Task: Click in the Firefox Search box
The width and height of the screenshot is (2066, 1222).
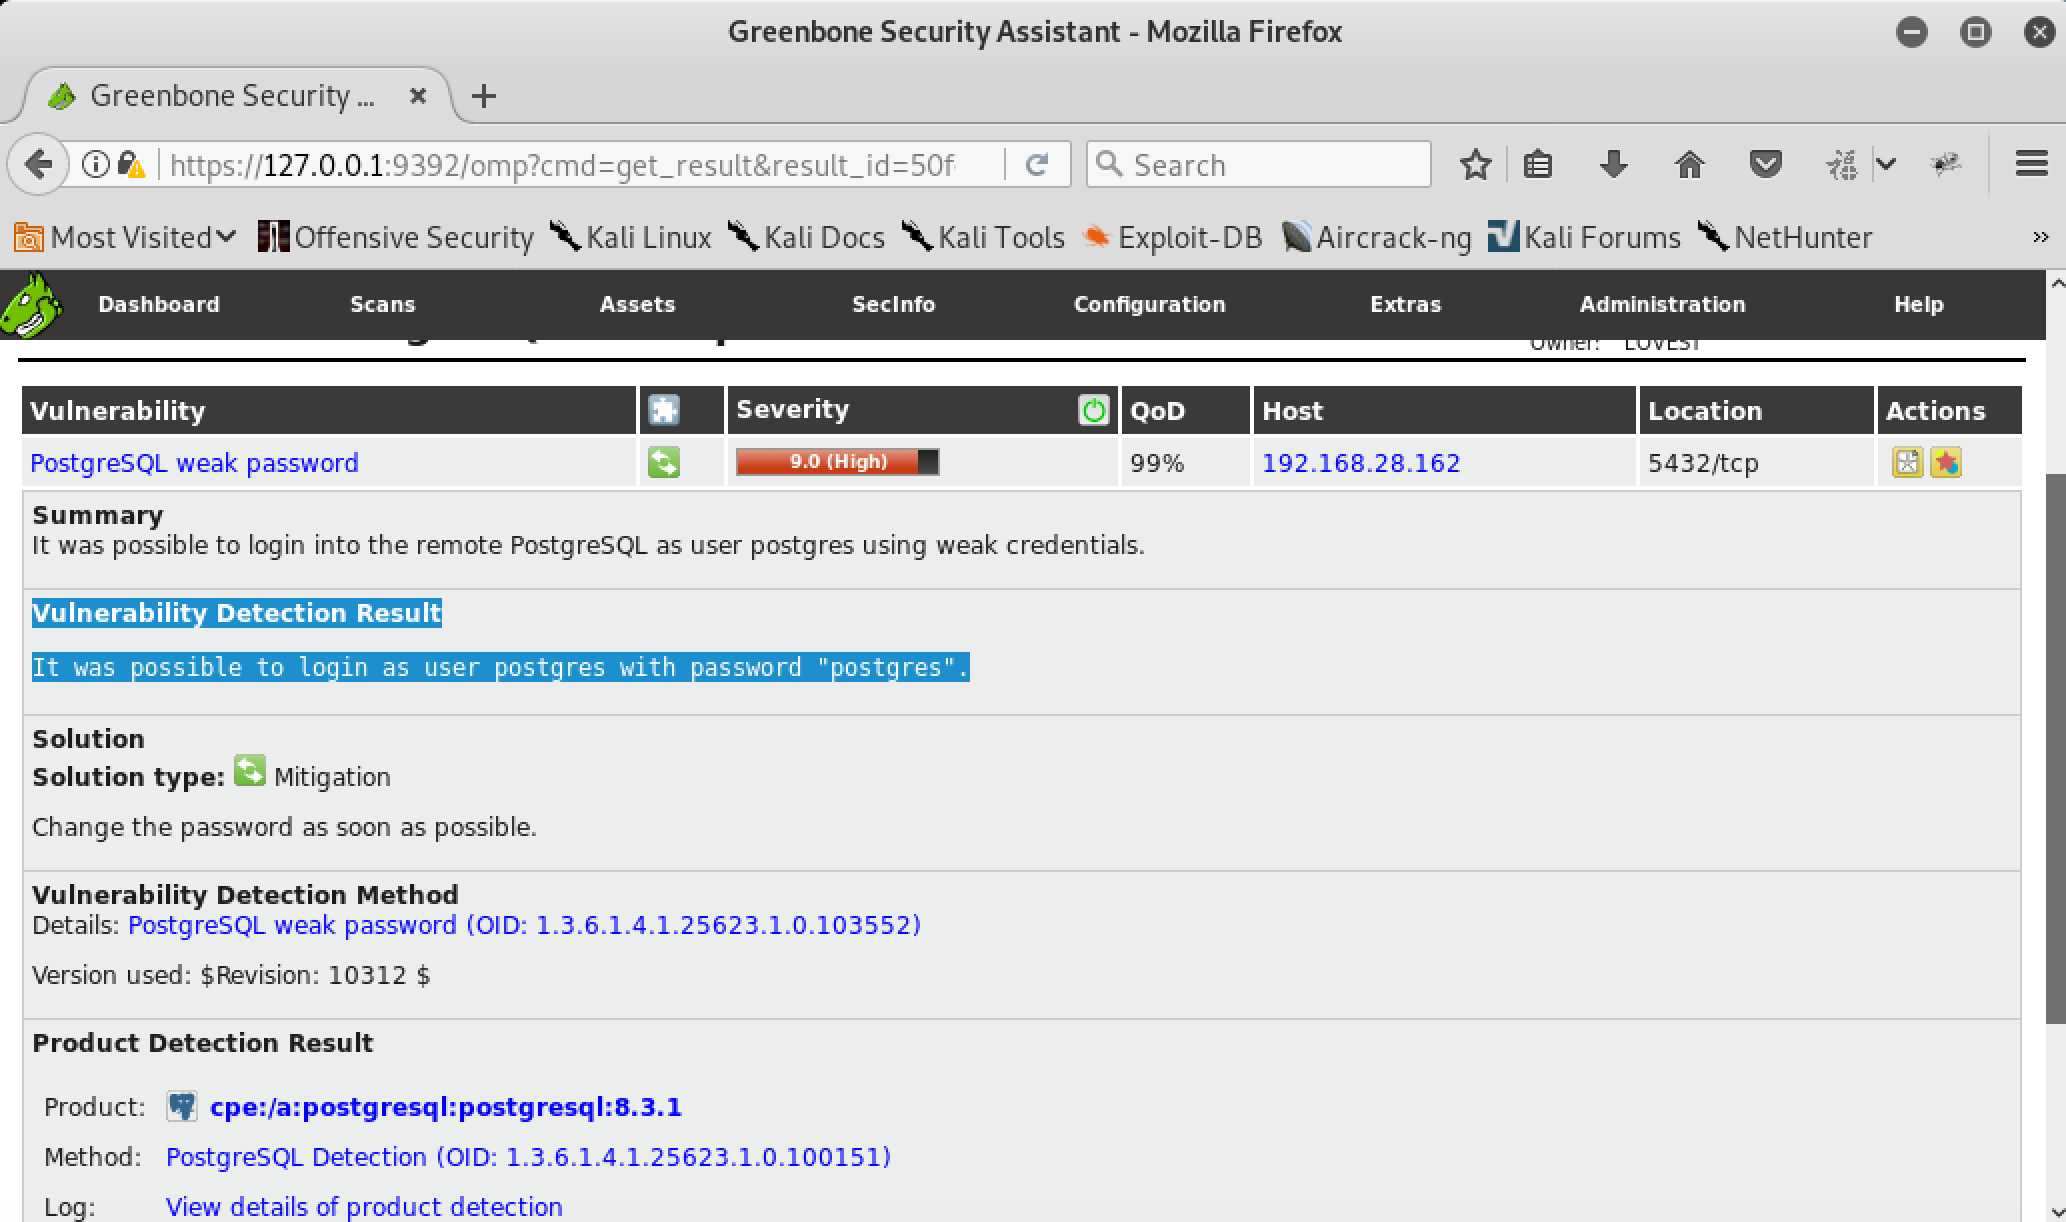Action: [1259, 164]
